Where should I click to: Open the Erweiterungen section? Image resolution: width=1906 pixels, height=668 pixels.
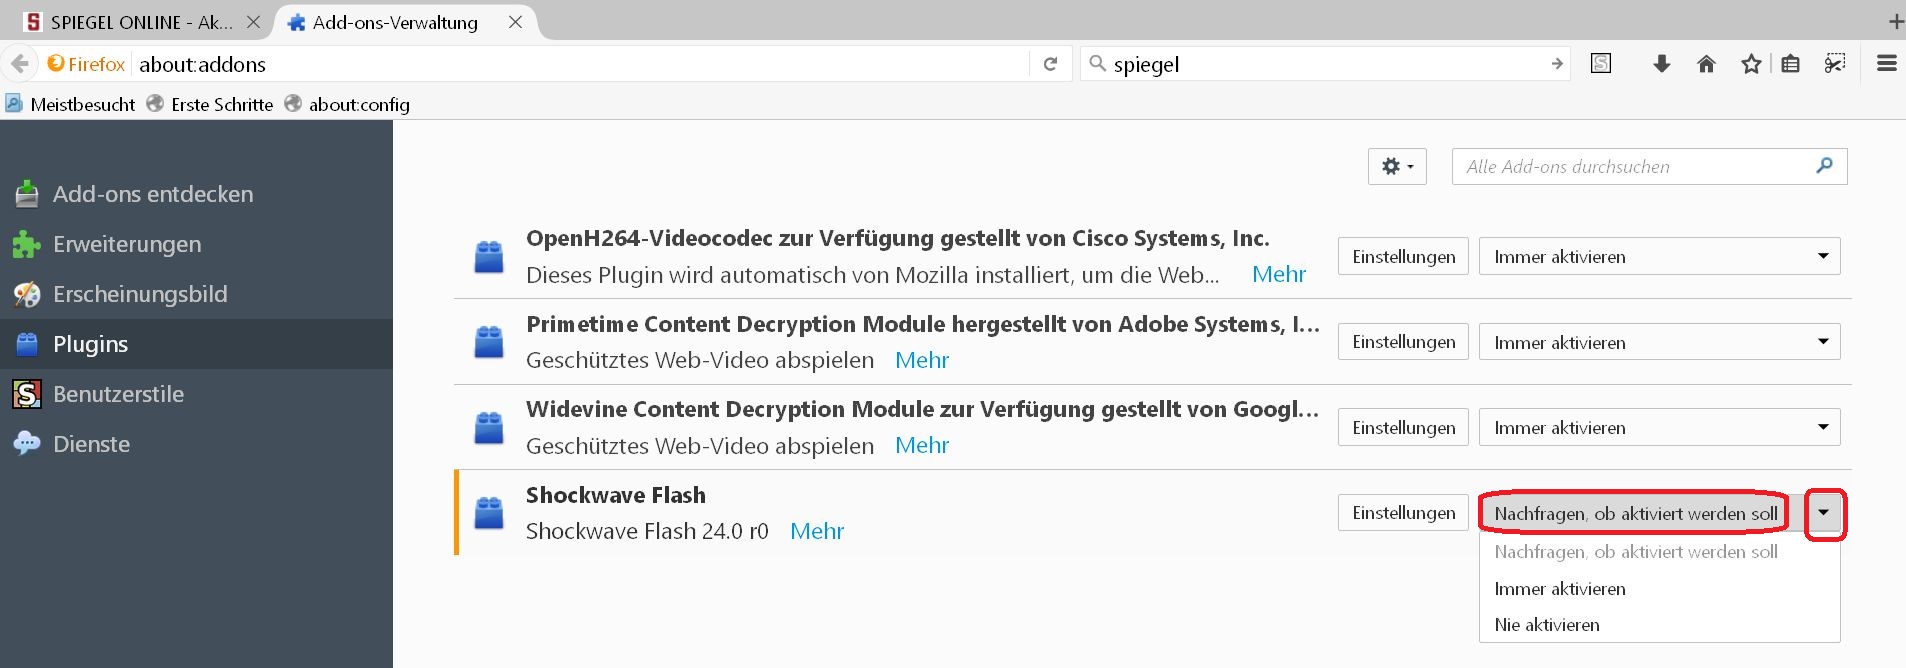[127, 244]
